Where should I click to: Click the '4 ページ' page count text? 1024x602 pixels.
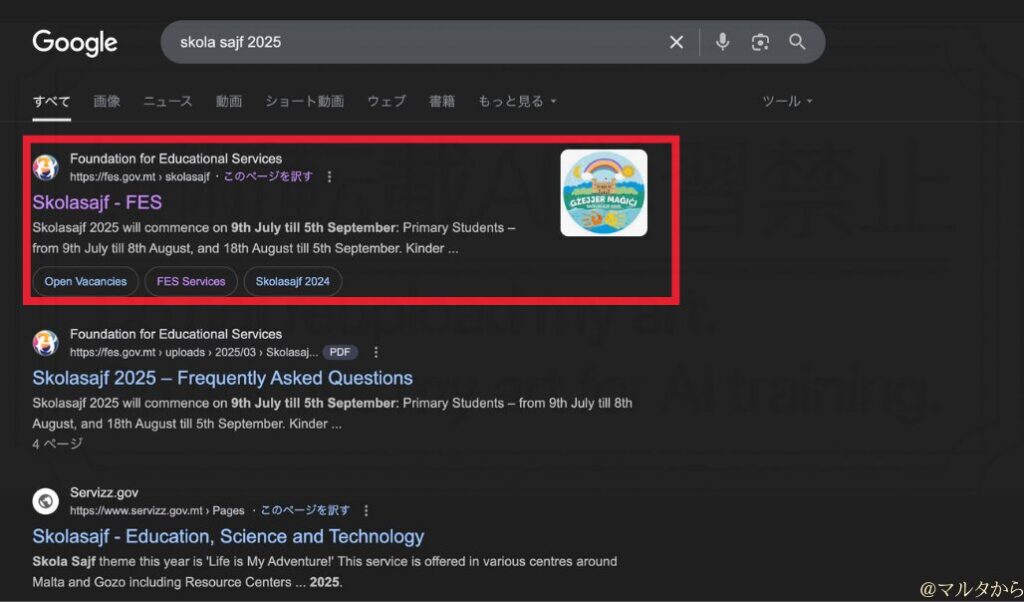(x=57, y=444)
